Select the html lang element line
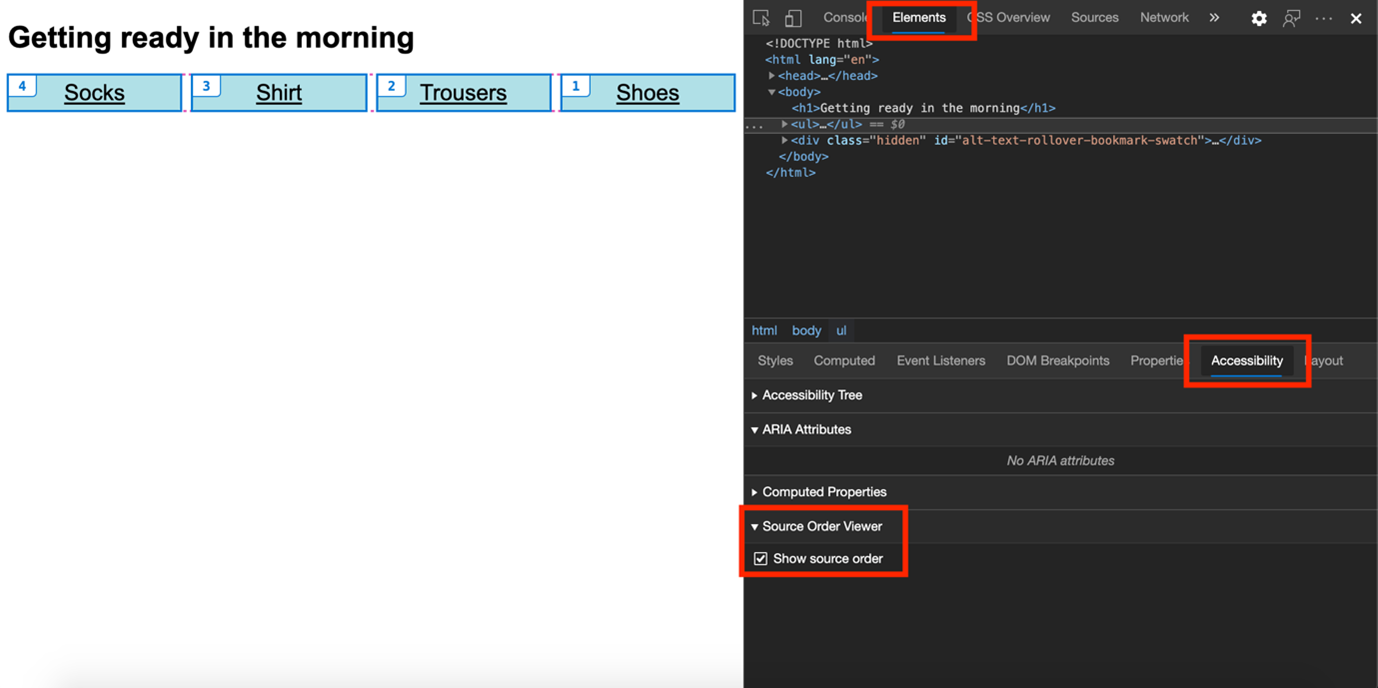This screenshot has height=688, width=1378. coord(823,60)
